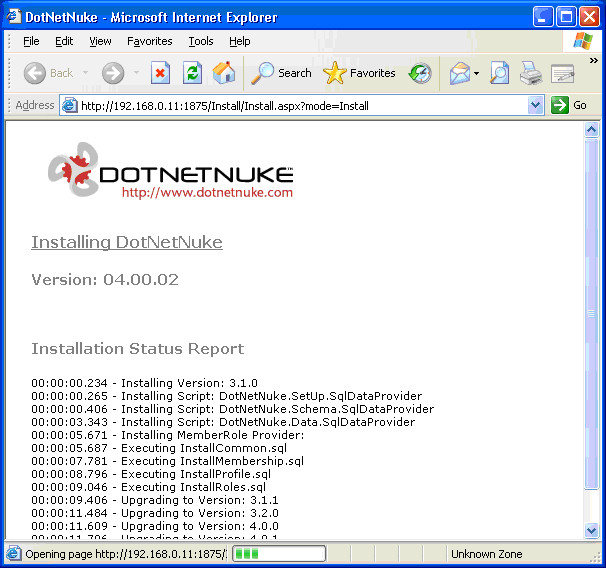
Task: Click the Print printer icon
Action: point(531,73)
